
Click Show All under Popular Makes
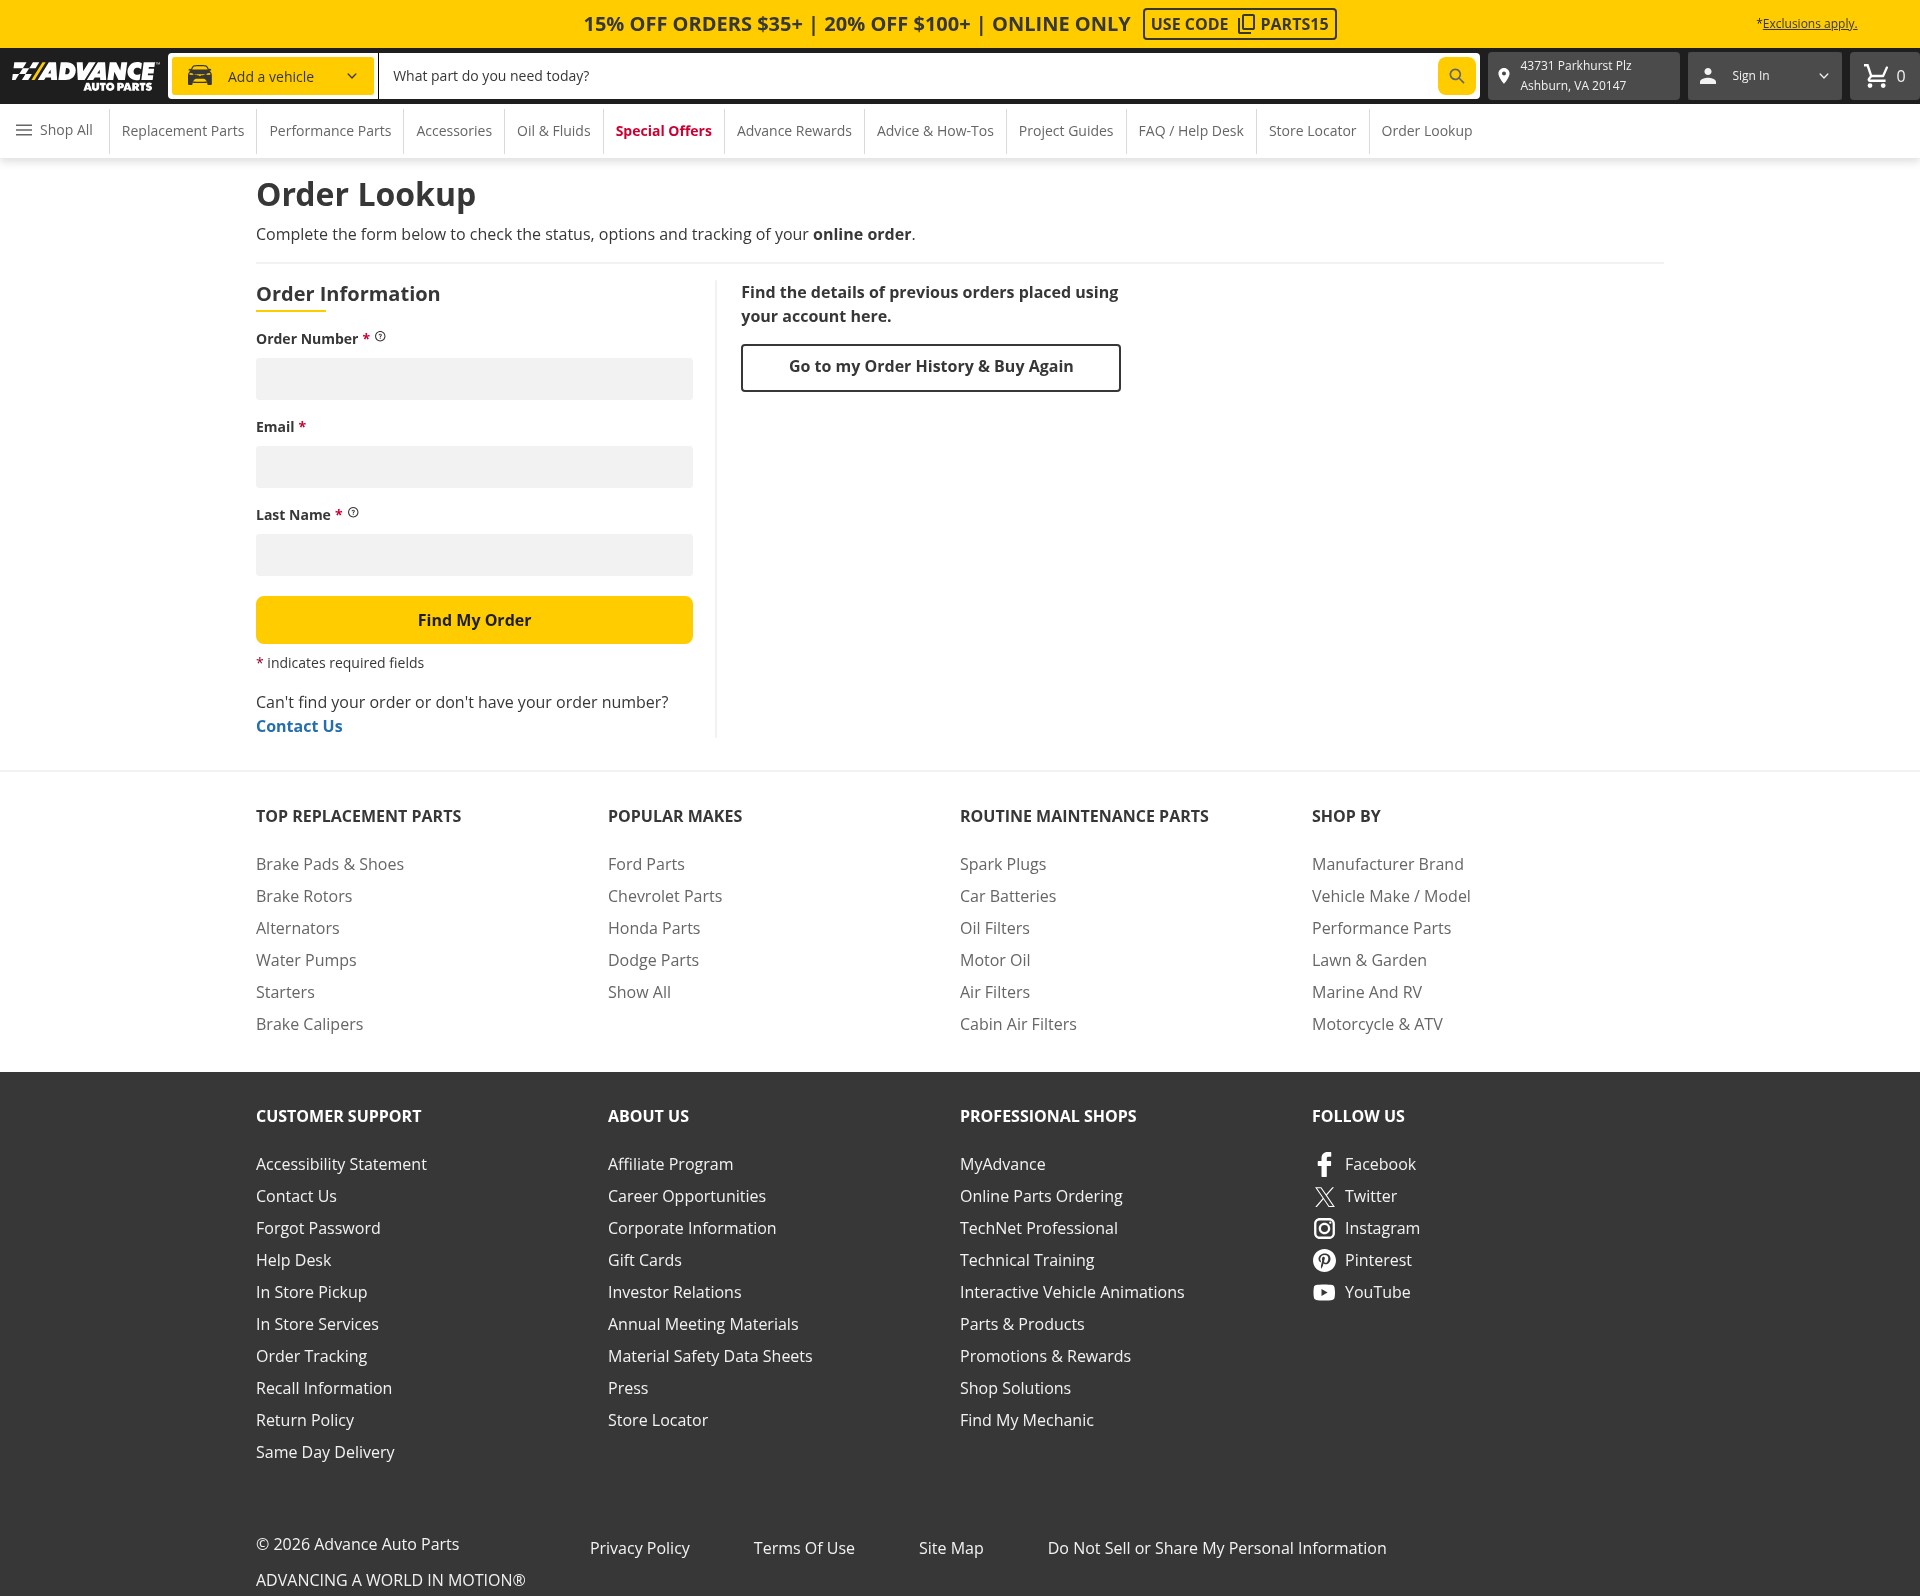pos(639,992)
